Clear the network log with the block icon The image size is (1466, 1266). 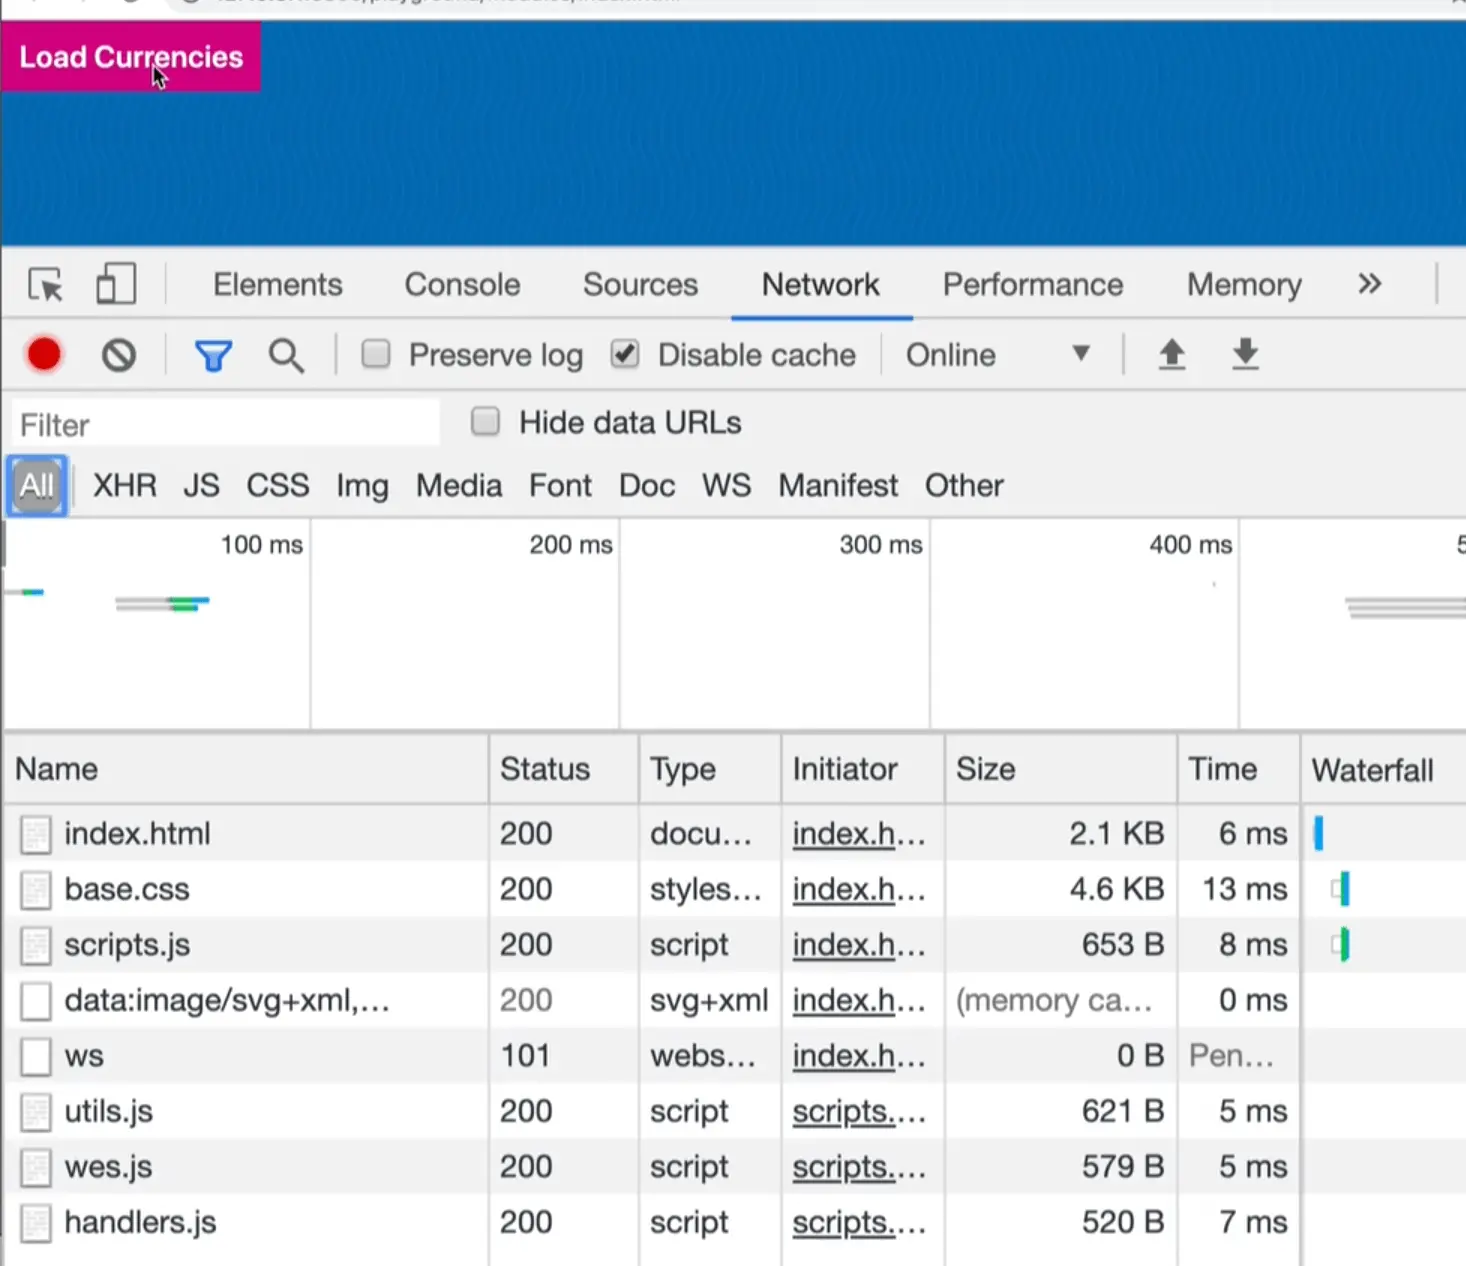click(118, 354)
